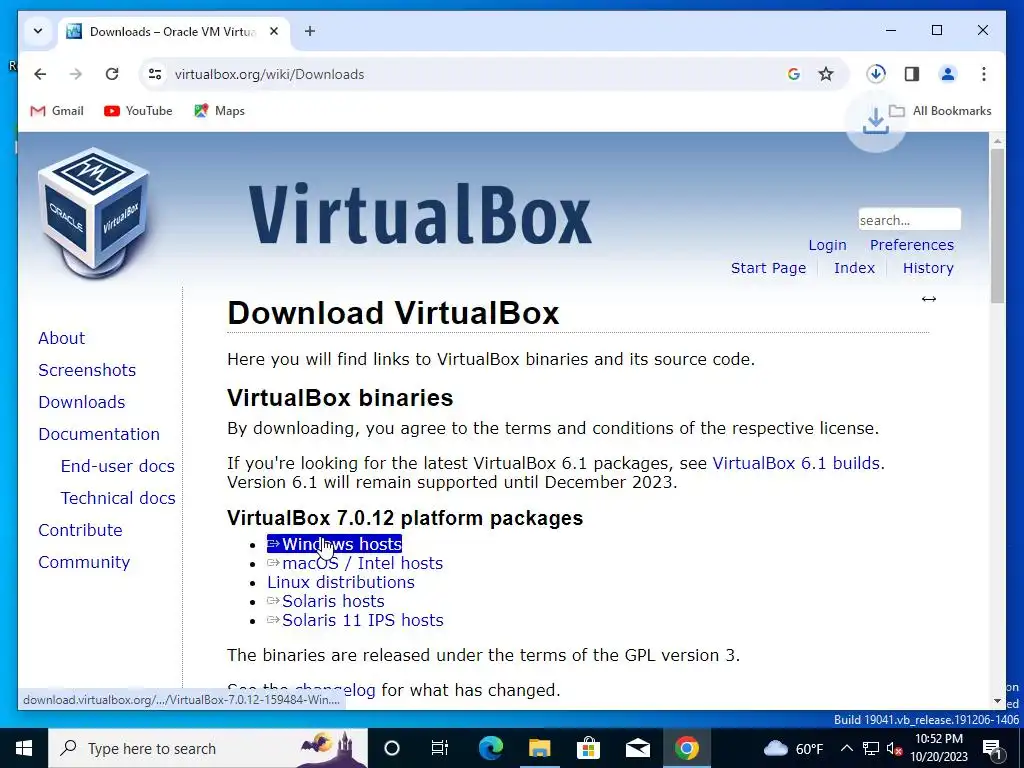Image resolution: width=1024 pixels, height=768 pixels.
Task: Go to Start Page link
Action: (768, 268)
